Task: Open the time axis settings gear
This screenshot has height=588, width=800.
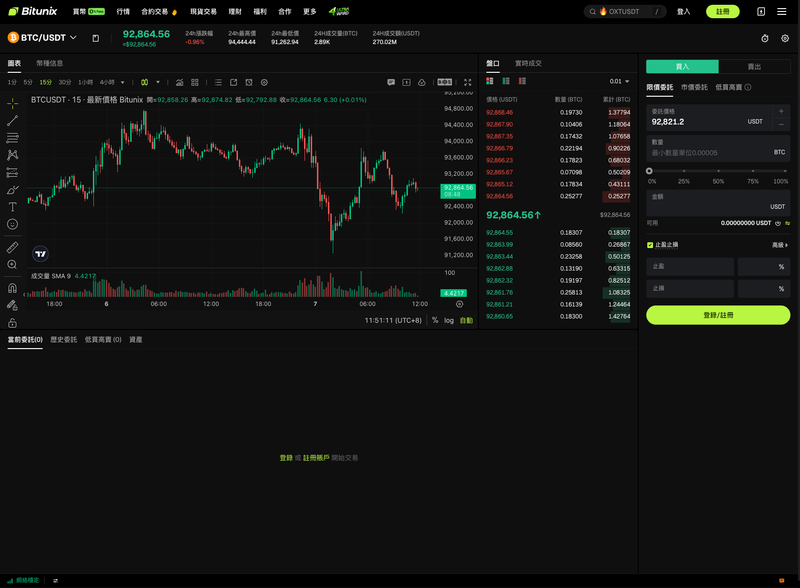Action: pyautogui.click(x=460, y=304)
